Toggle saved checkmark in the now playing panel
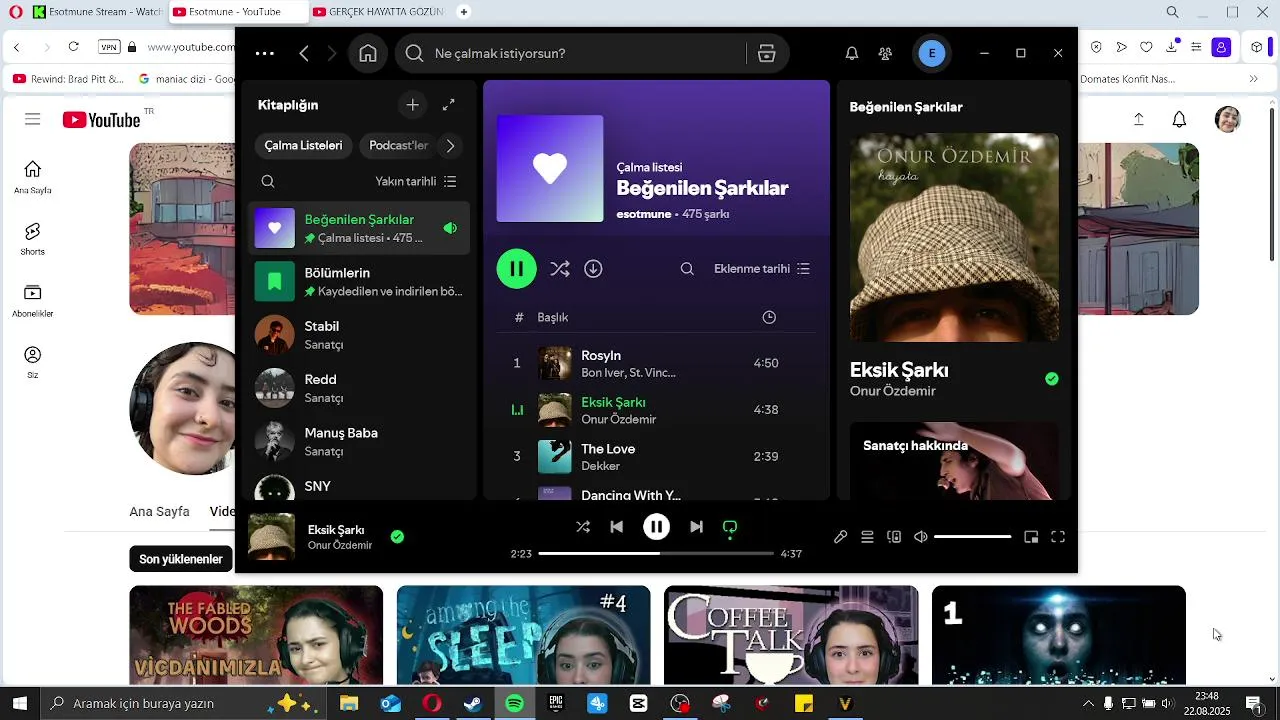The image size is (1280, 720). point(1051,379)
